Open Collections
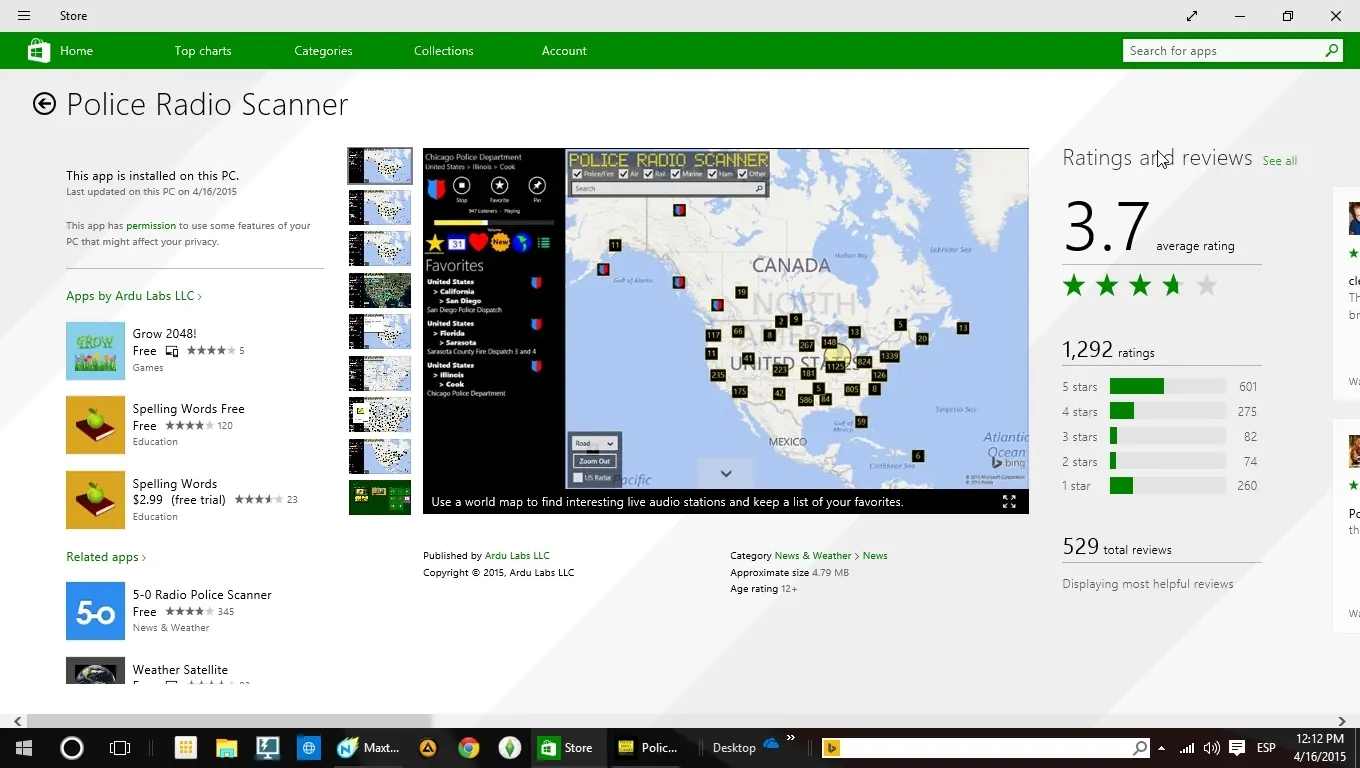The width and height of the screenshot is (1360, 768). [x=444, y=51]
